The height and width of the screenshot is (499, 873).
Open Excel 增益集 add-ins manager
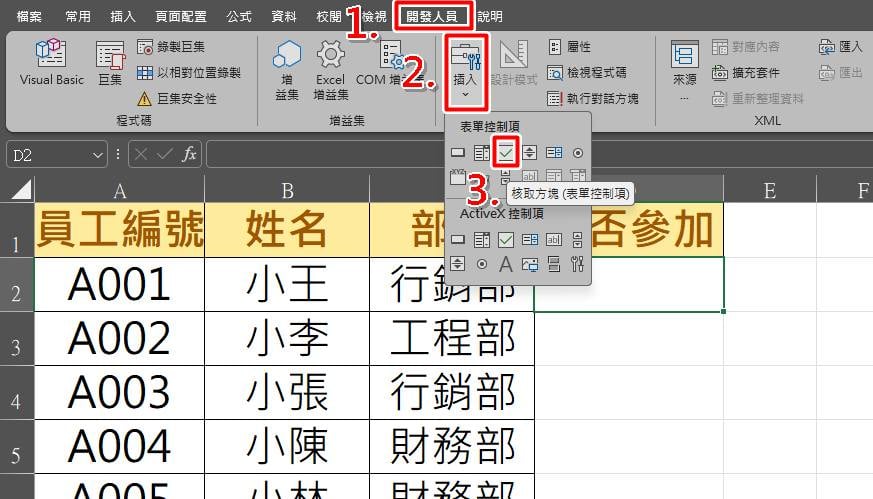point(331,70)
